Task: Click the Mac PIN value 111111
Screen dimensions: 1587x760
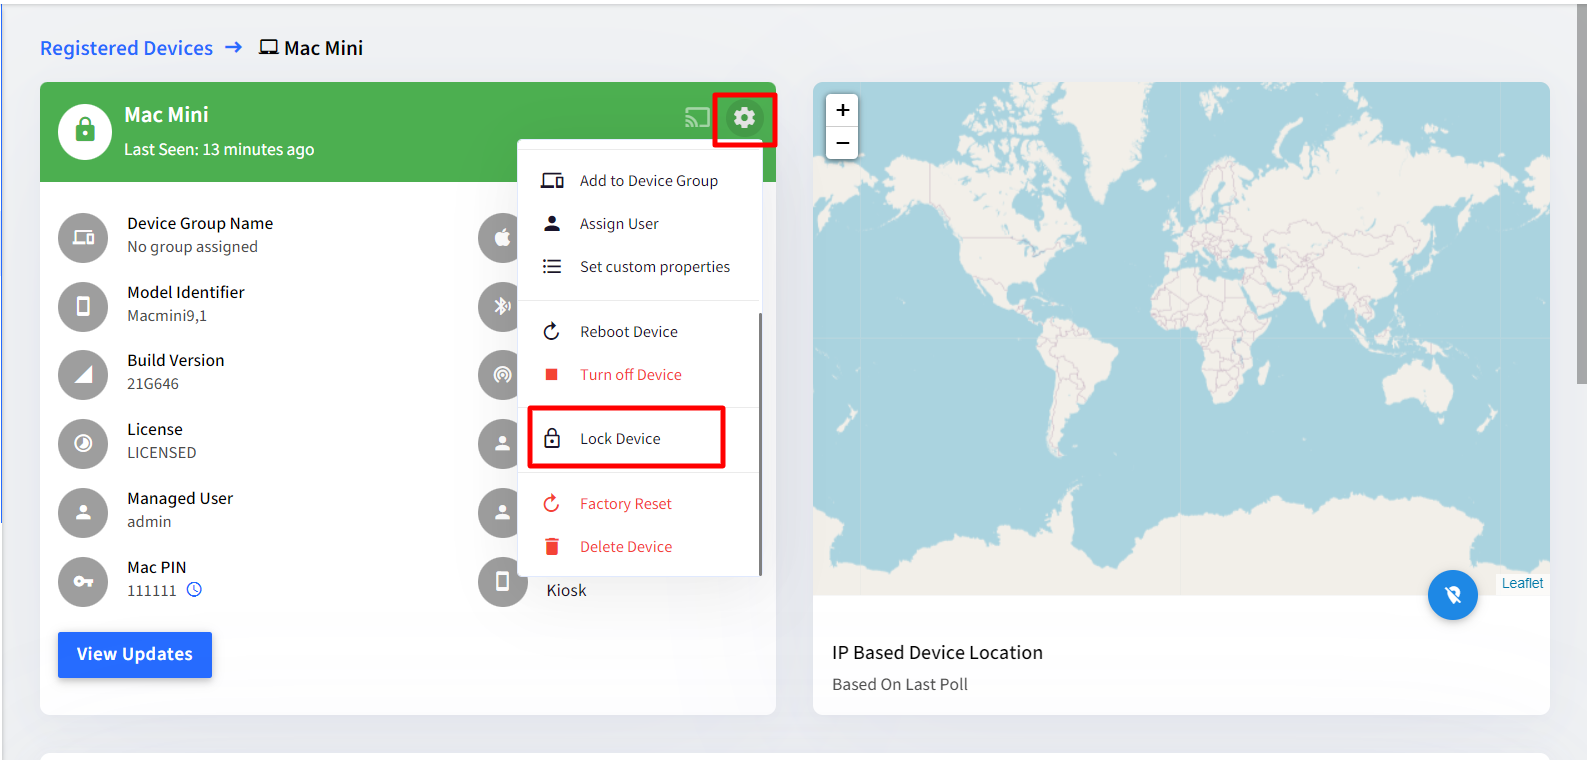Action: pos(151,591)
